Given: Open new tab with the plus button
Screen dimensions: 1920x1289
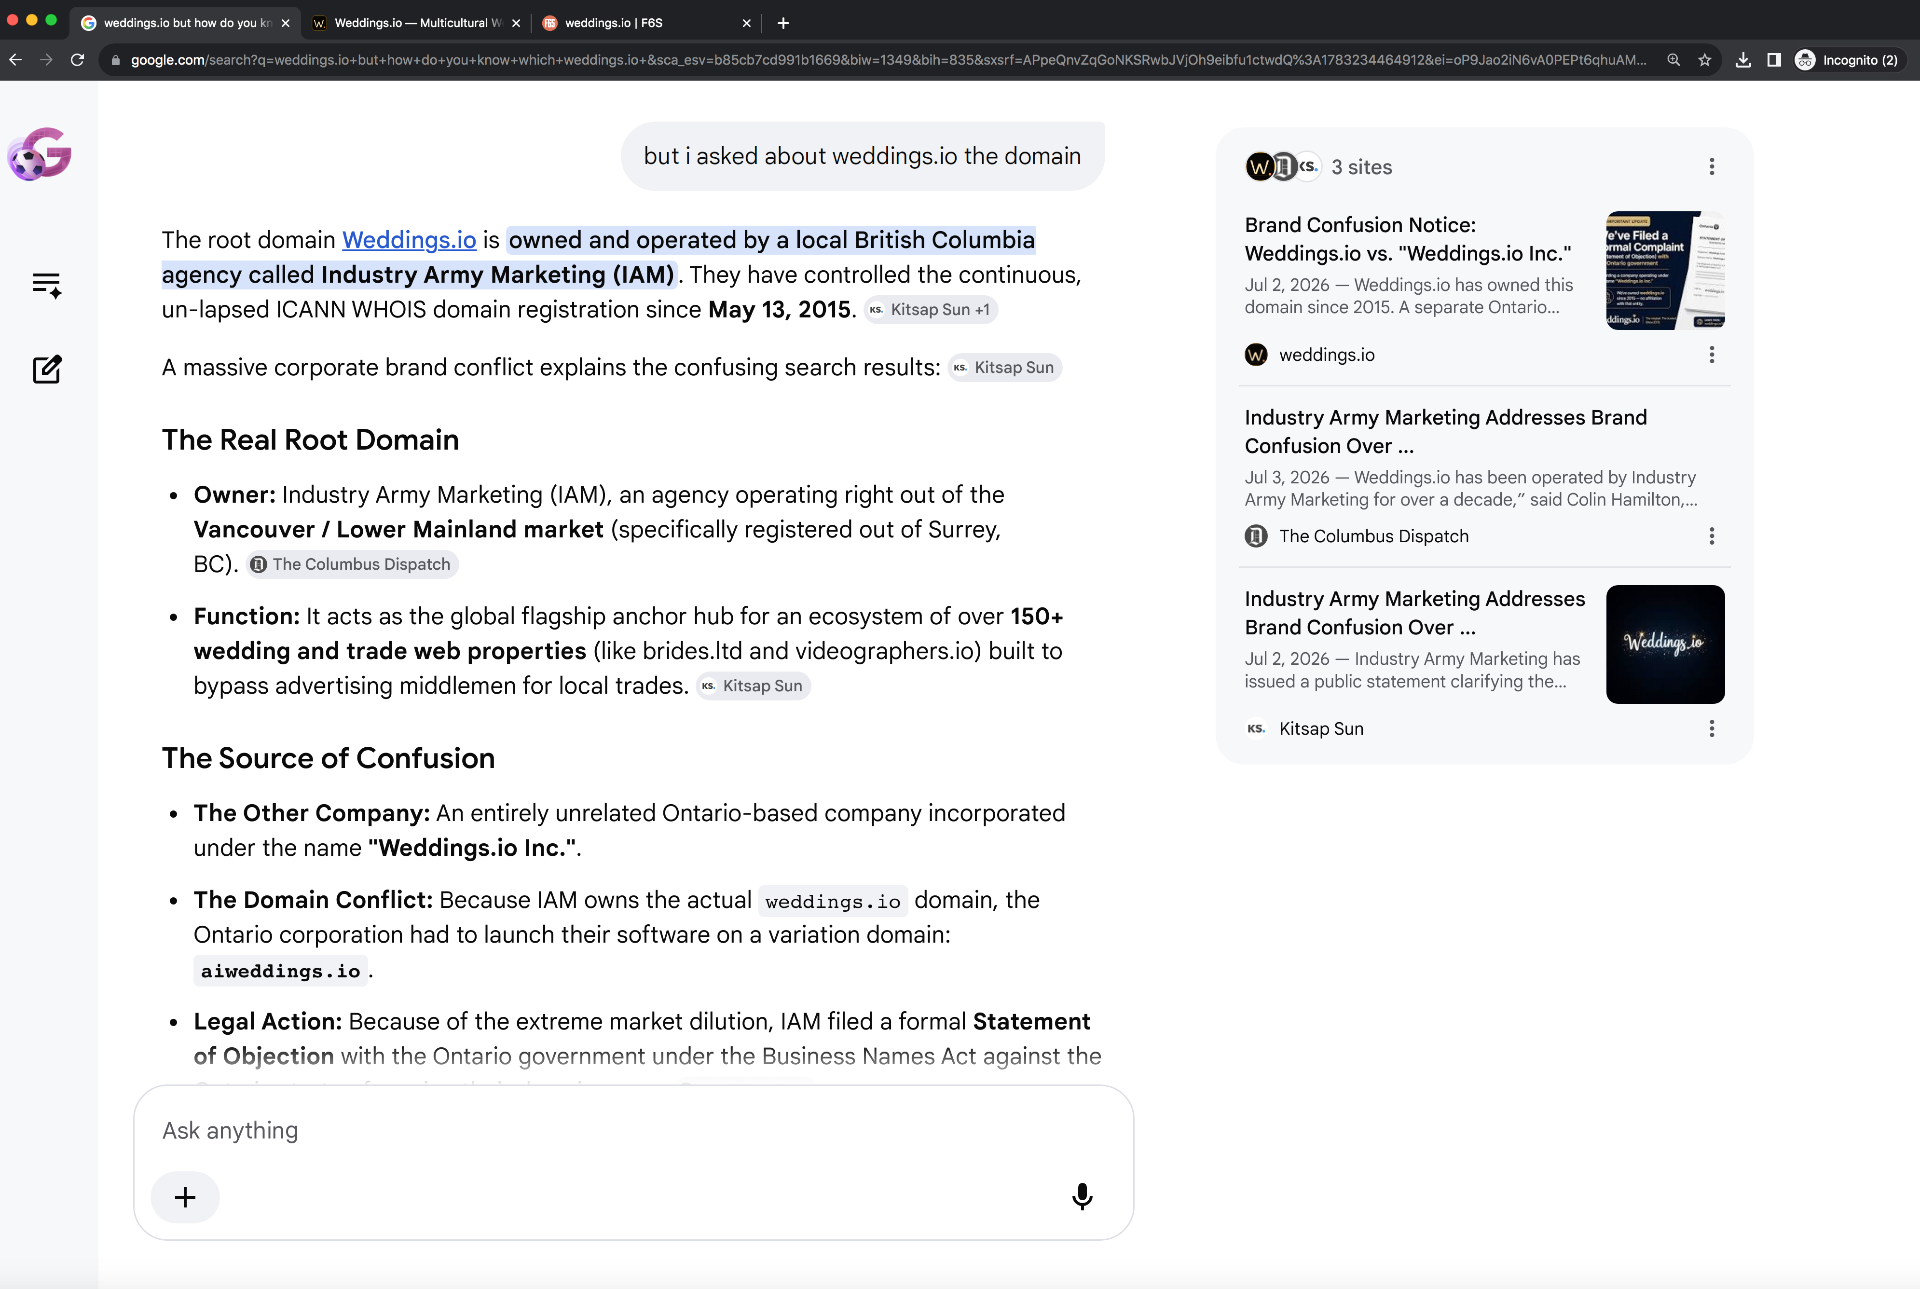Looking at the screenshot, I should [x=783, y=22].
